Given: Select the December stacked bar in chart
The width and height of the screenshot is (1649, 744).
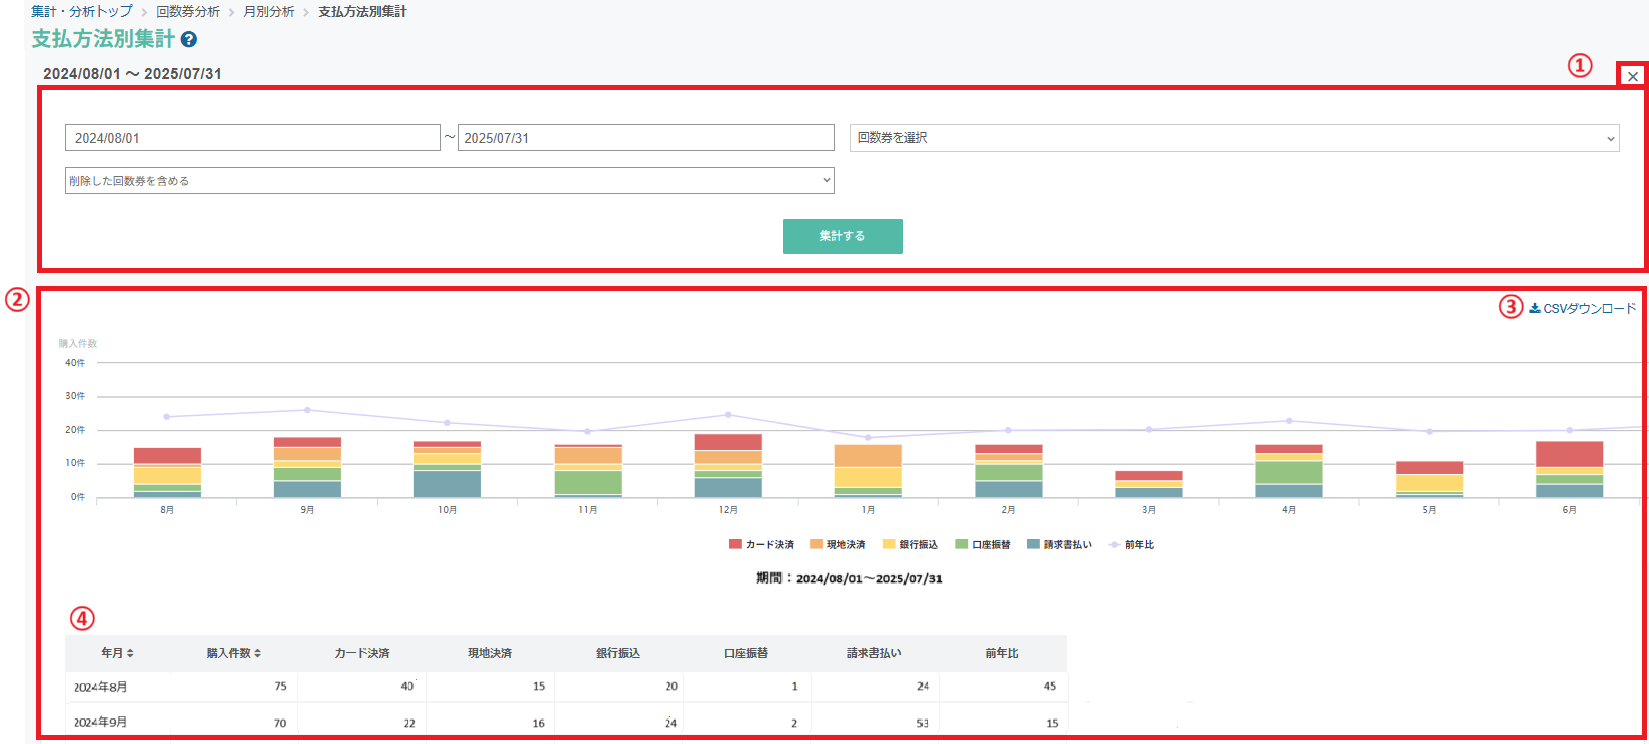Looking at the screenshot, I should pos(728,466).
